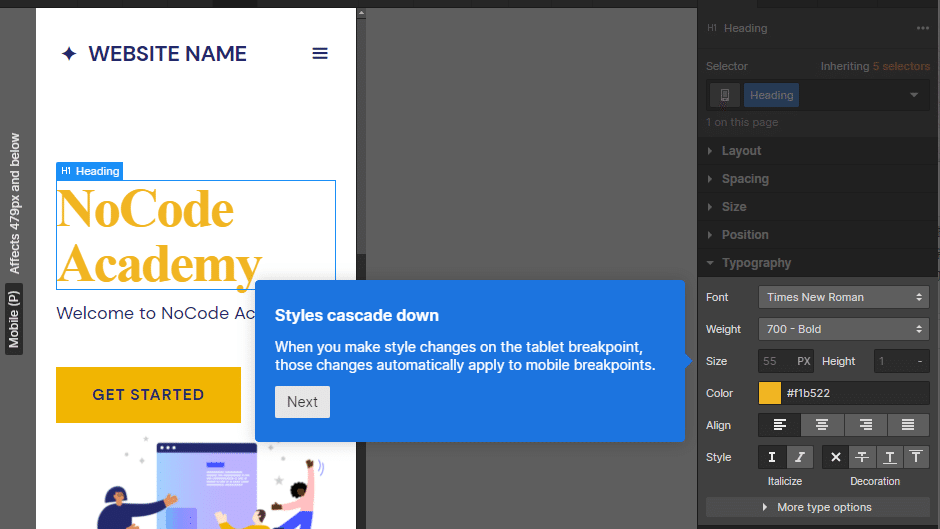
Task: Open the Weight dropdown showing 700 - Bold
Action: [x=843, y=329]
